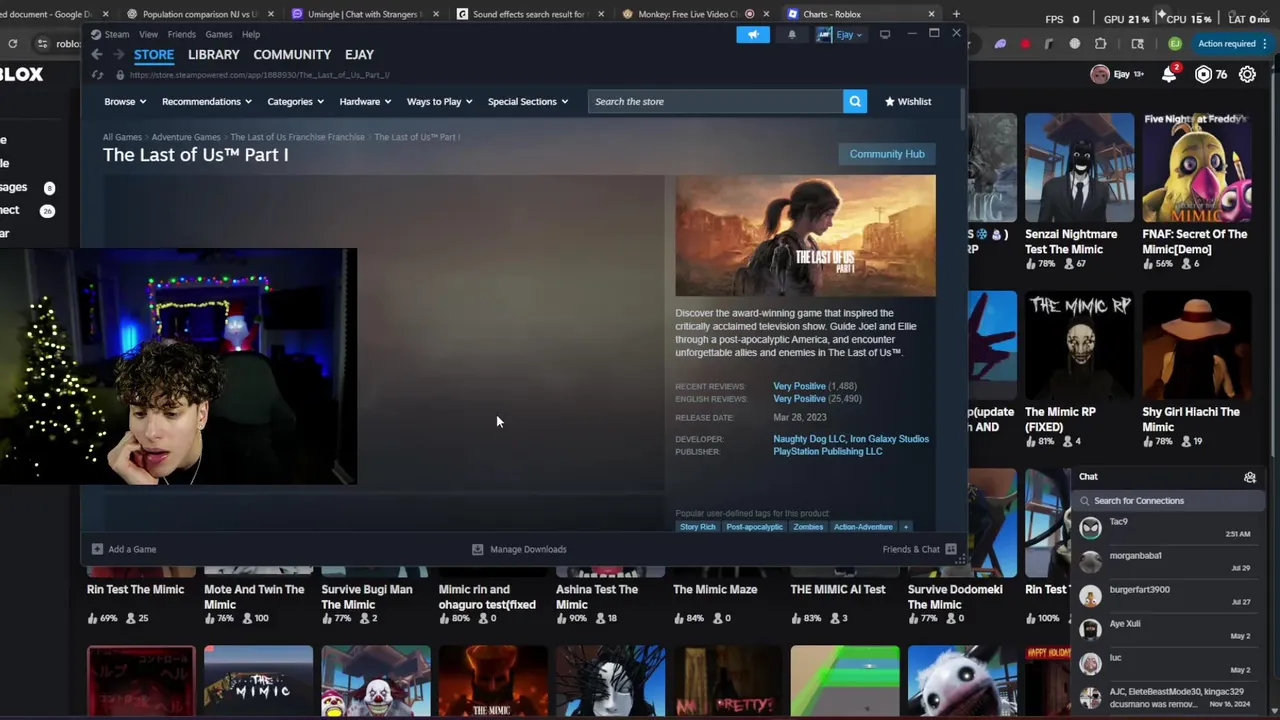This screenshot has height=720, width=1280.
Task: Go back with Steam back arrow
Action: click(x=97, y=55)
